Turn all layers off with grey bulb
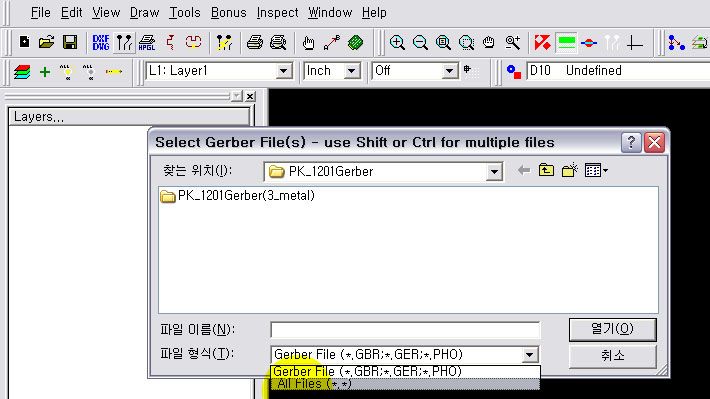The width and height of the screenshot is (710, 399). [x=90, y=72]
